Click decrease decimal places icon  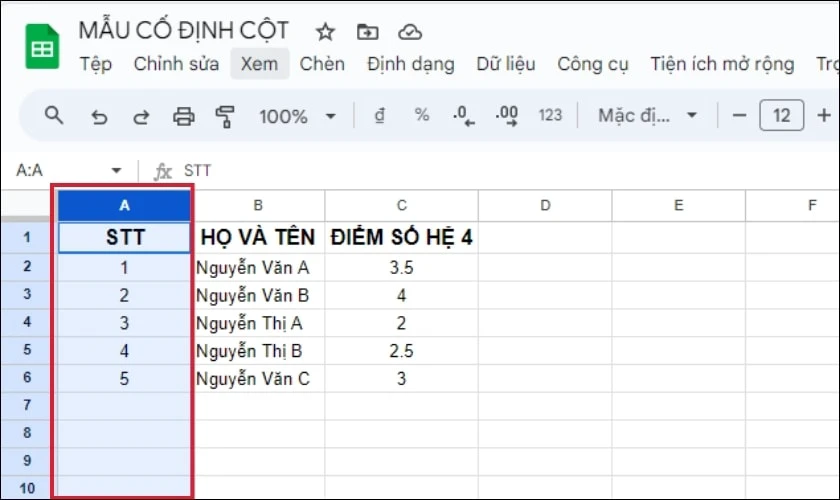point(463,115)
